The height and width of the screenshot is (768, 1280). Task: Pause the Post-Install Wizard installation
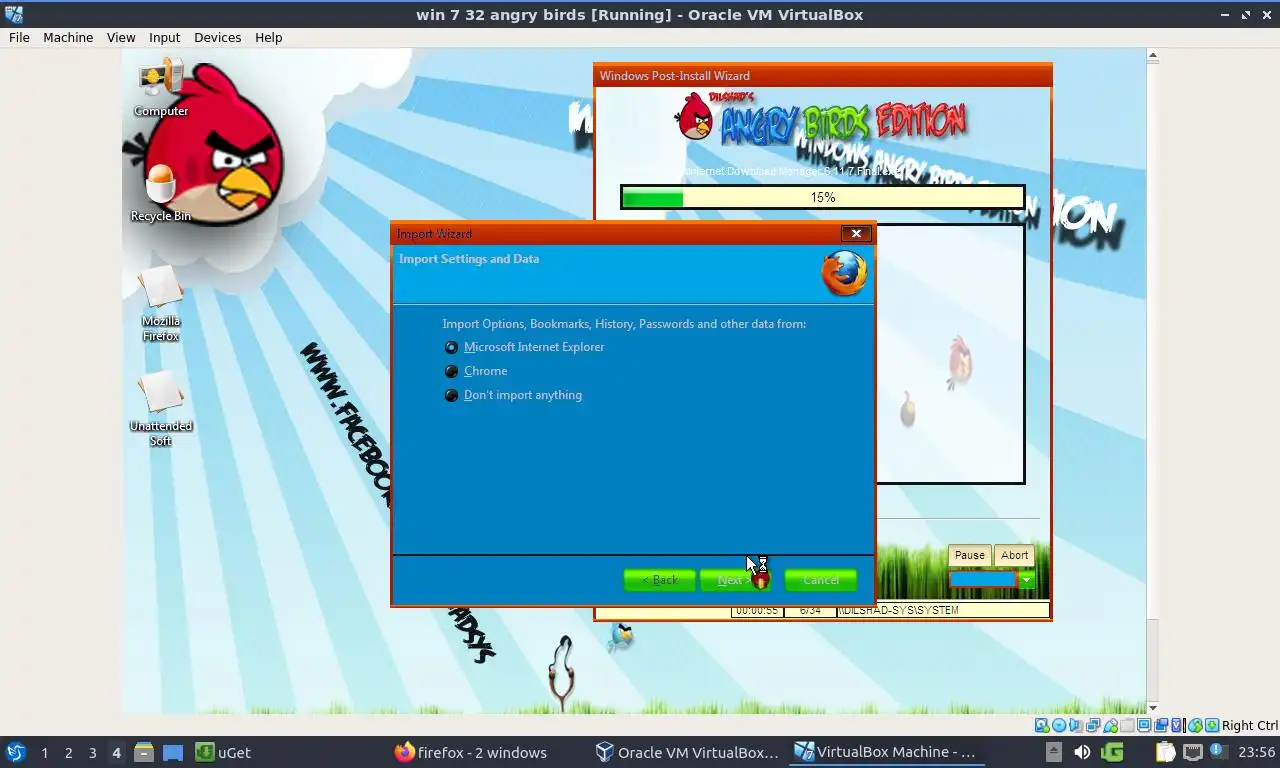pos(969,555)
